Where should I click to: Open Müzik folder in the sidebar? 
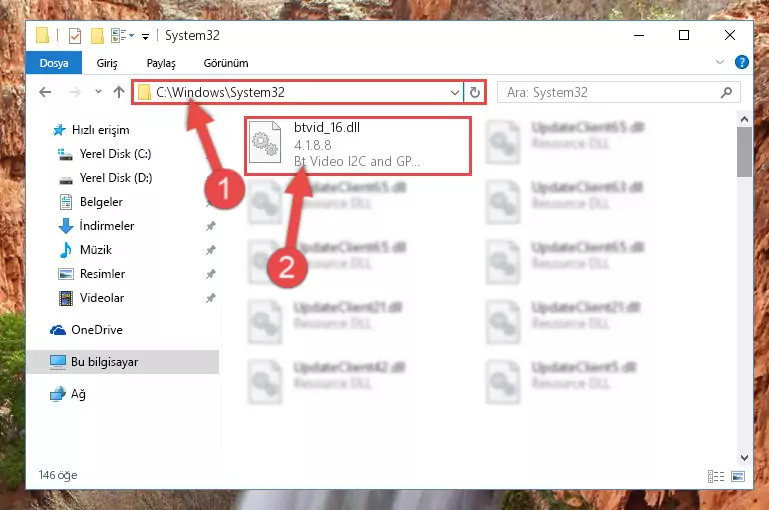point(85,250)
